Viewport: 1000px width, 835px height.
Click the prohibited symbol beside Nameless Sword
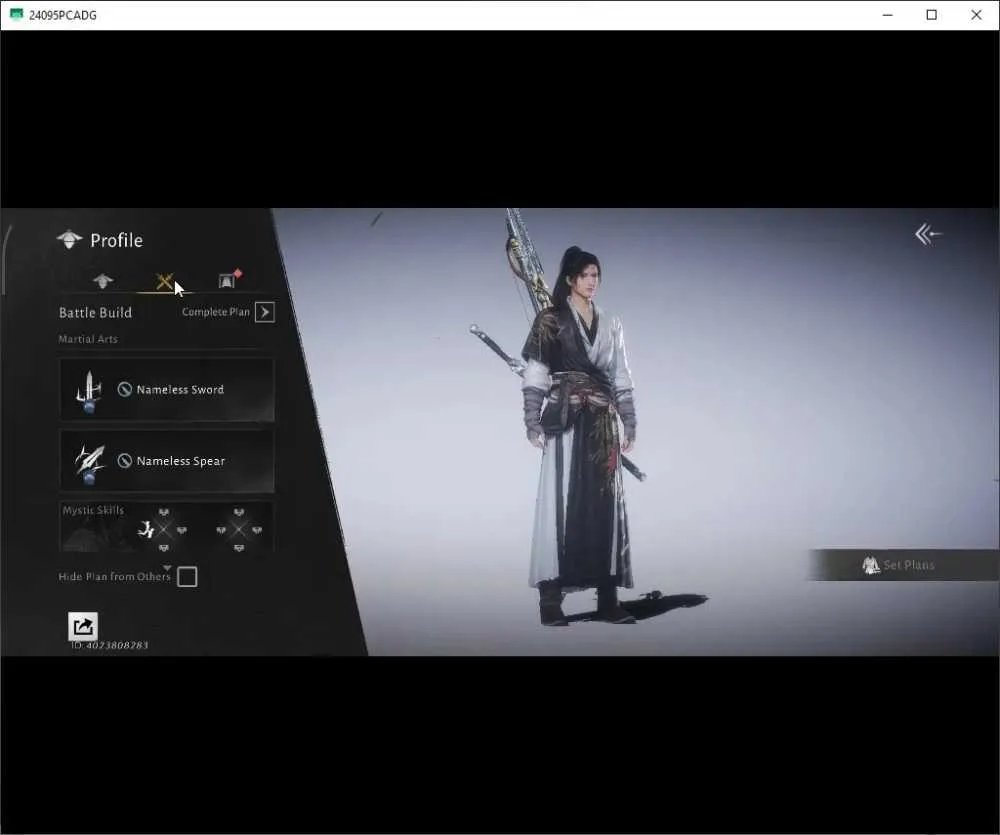pos(124,389)
